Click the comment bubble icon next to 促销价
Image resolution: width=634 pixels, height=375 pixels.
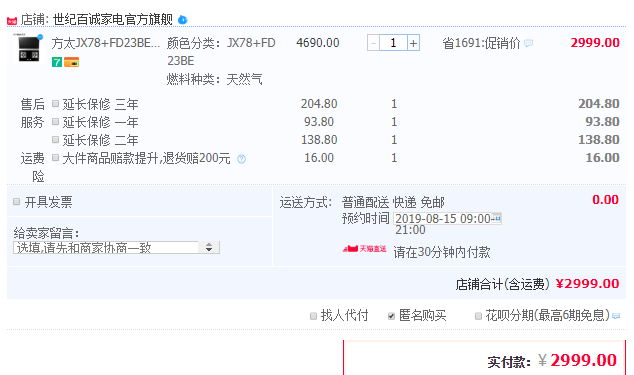click(528, 43)
